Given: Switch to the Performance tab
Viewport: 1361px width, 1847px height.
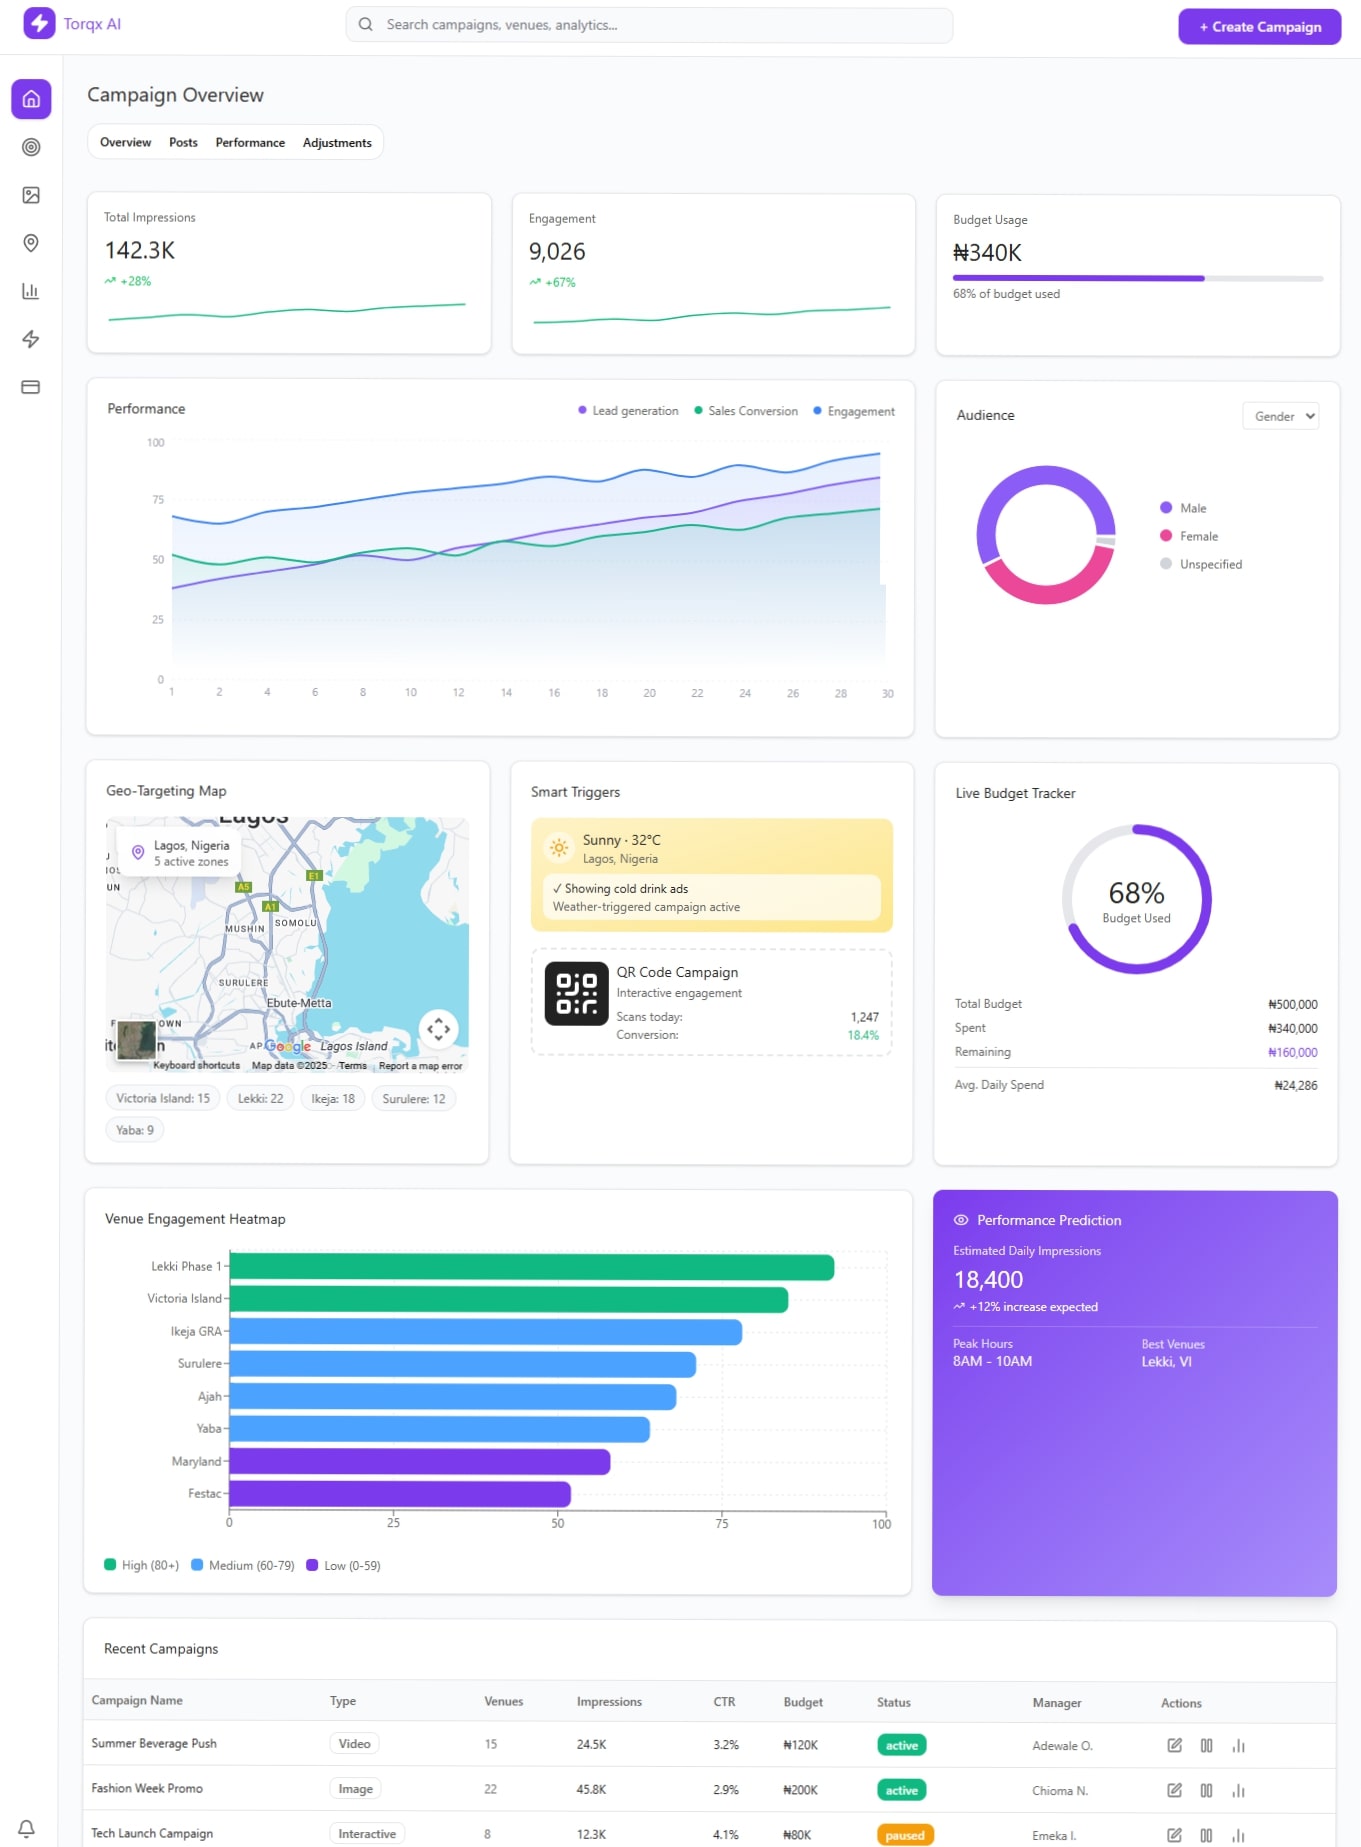Looking at the screenshot, I should [x=250, y=143].
